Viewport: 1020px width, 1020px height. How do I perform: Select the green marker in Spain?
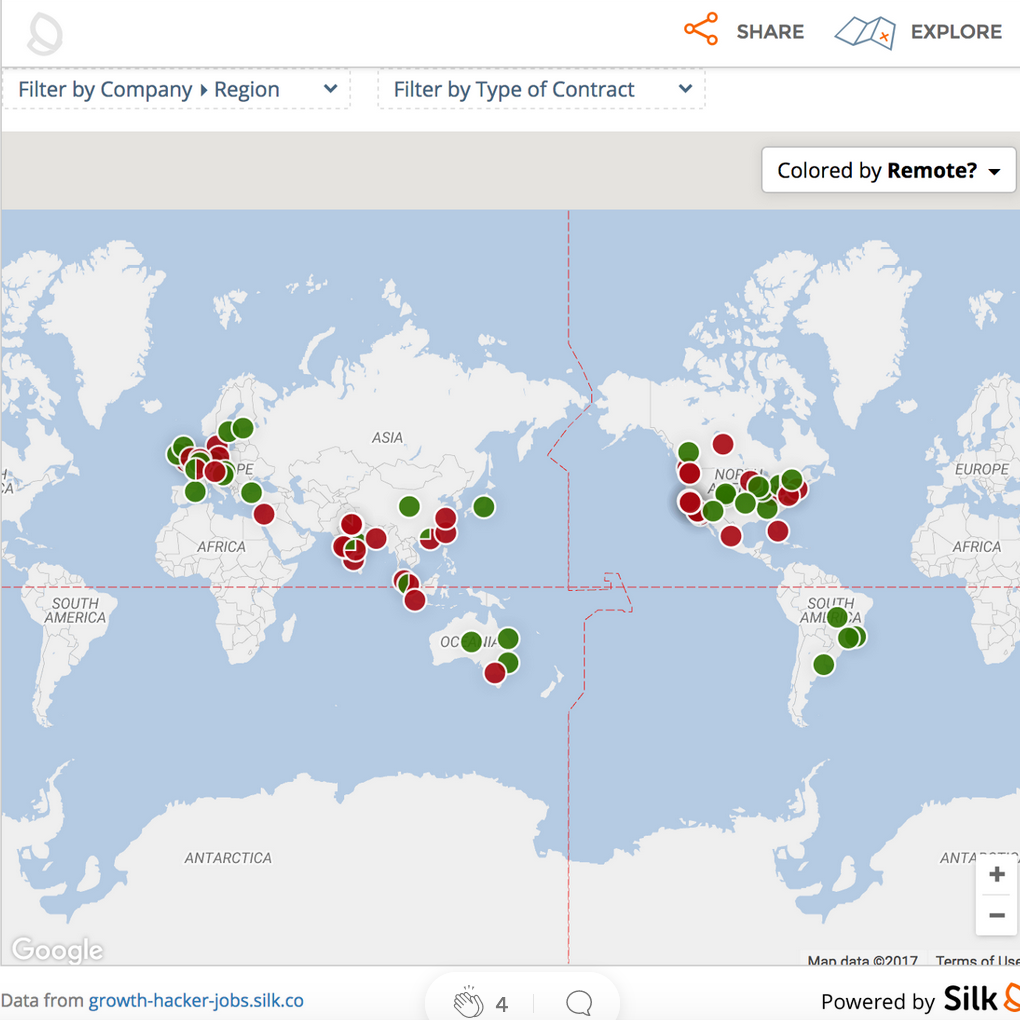tap(195, 491)
